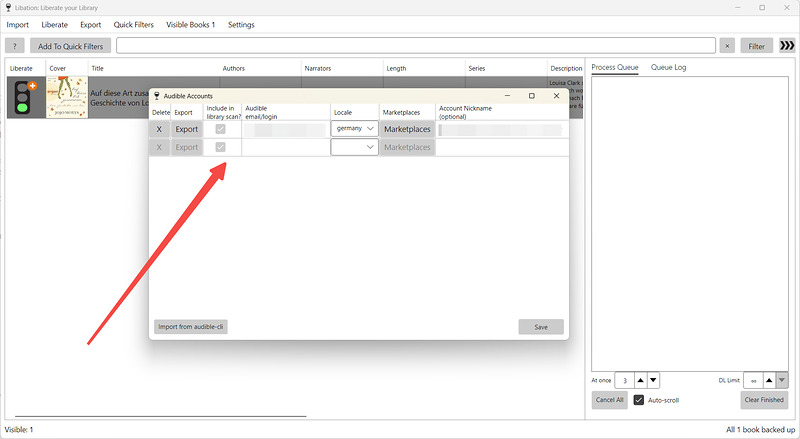Click the Libation wine glass title icon
The height and width of the screenshot is (439, 800).
[8, 8]
